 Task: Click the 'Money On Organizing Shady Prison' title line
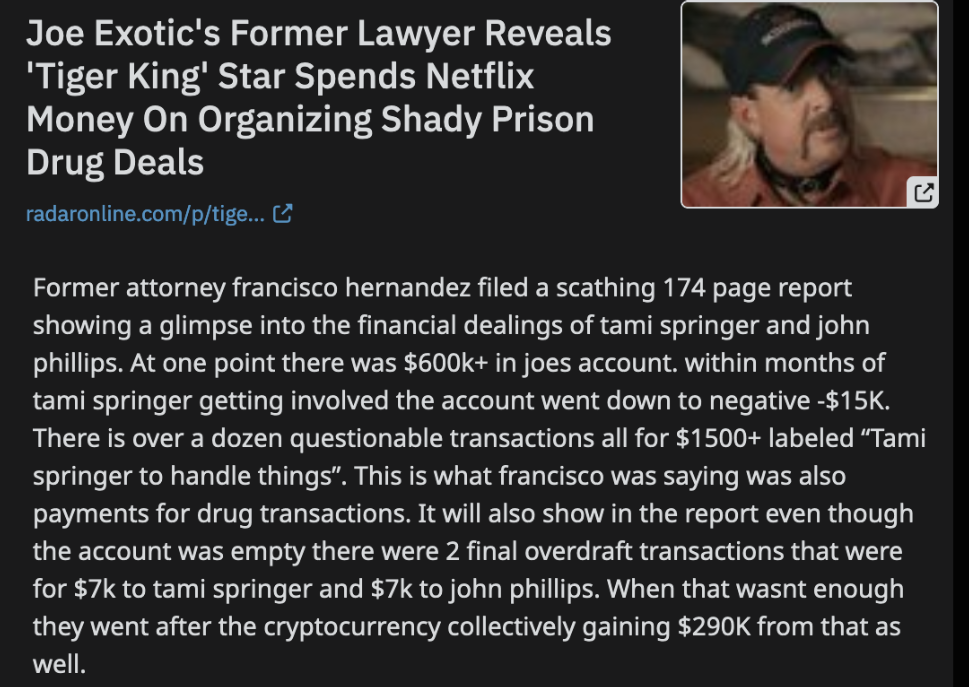[x=310, y=119]
